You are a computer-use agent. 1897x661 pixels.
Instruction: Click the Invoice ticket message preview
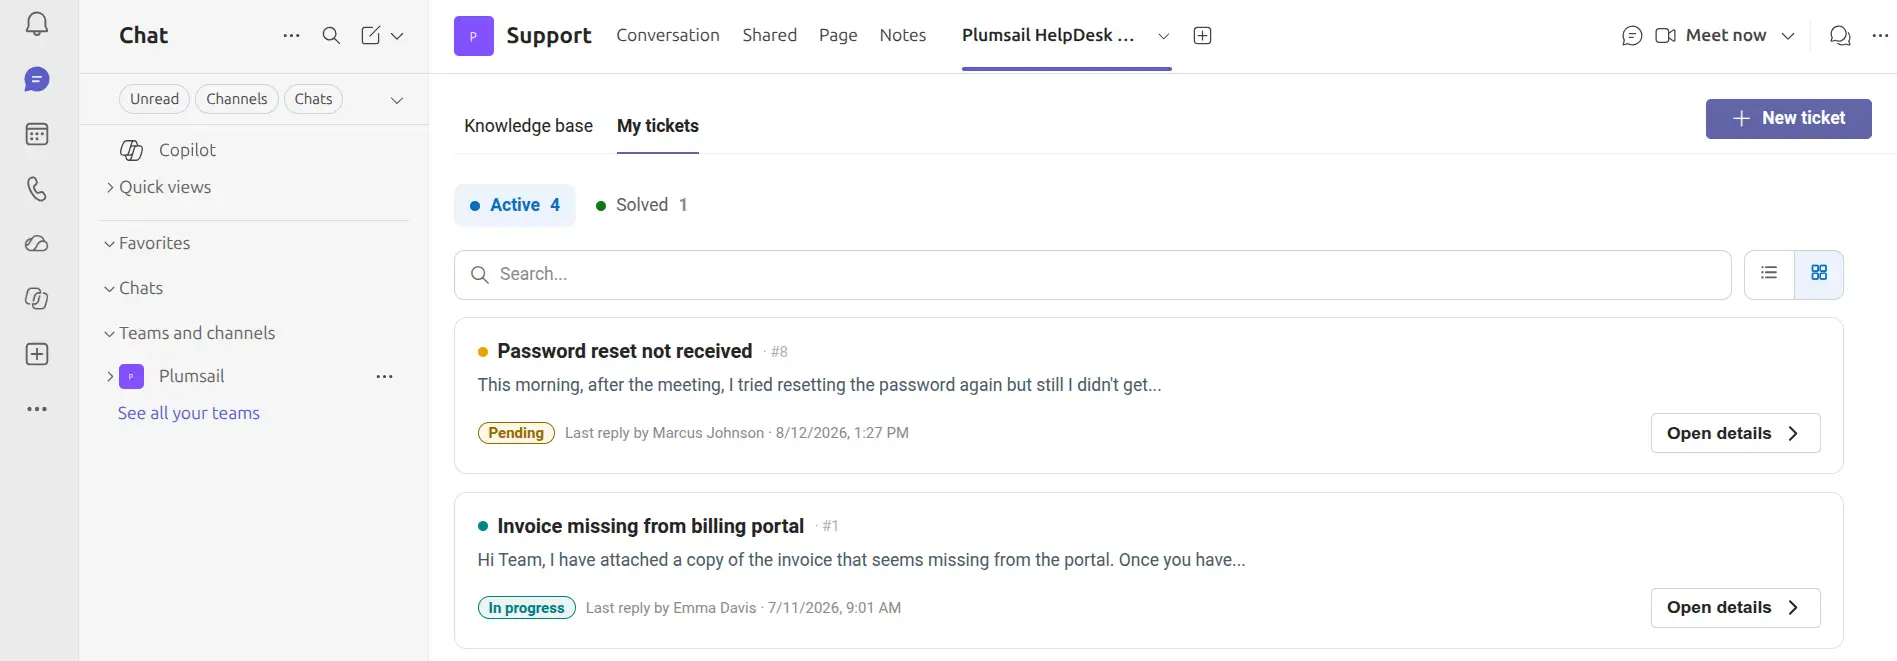(861, 560)
